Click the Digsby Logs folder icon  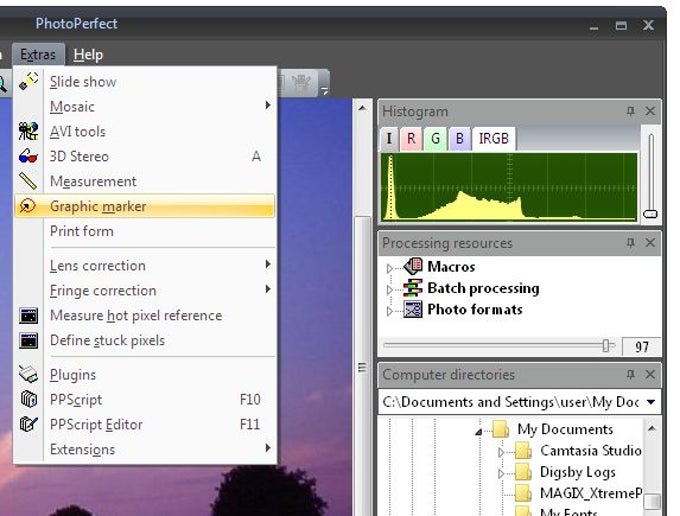(x=523, y=472)
